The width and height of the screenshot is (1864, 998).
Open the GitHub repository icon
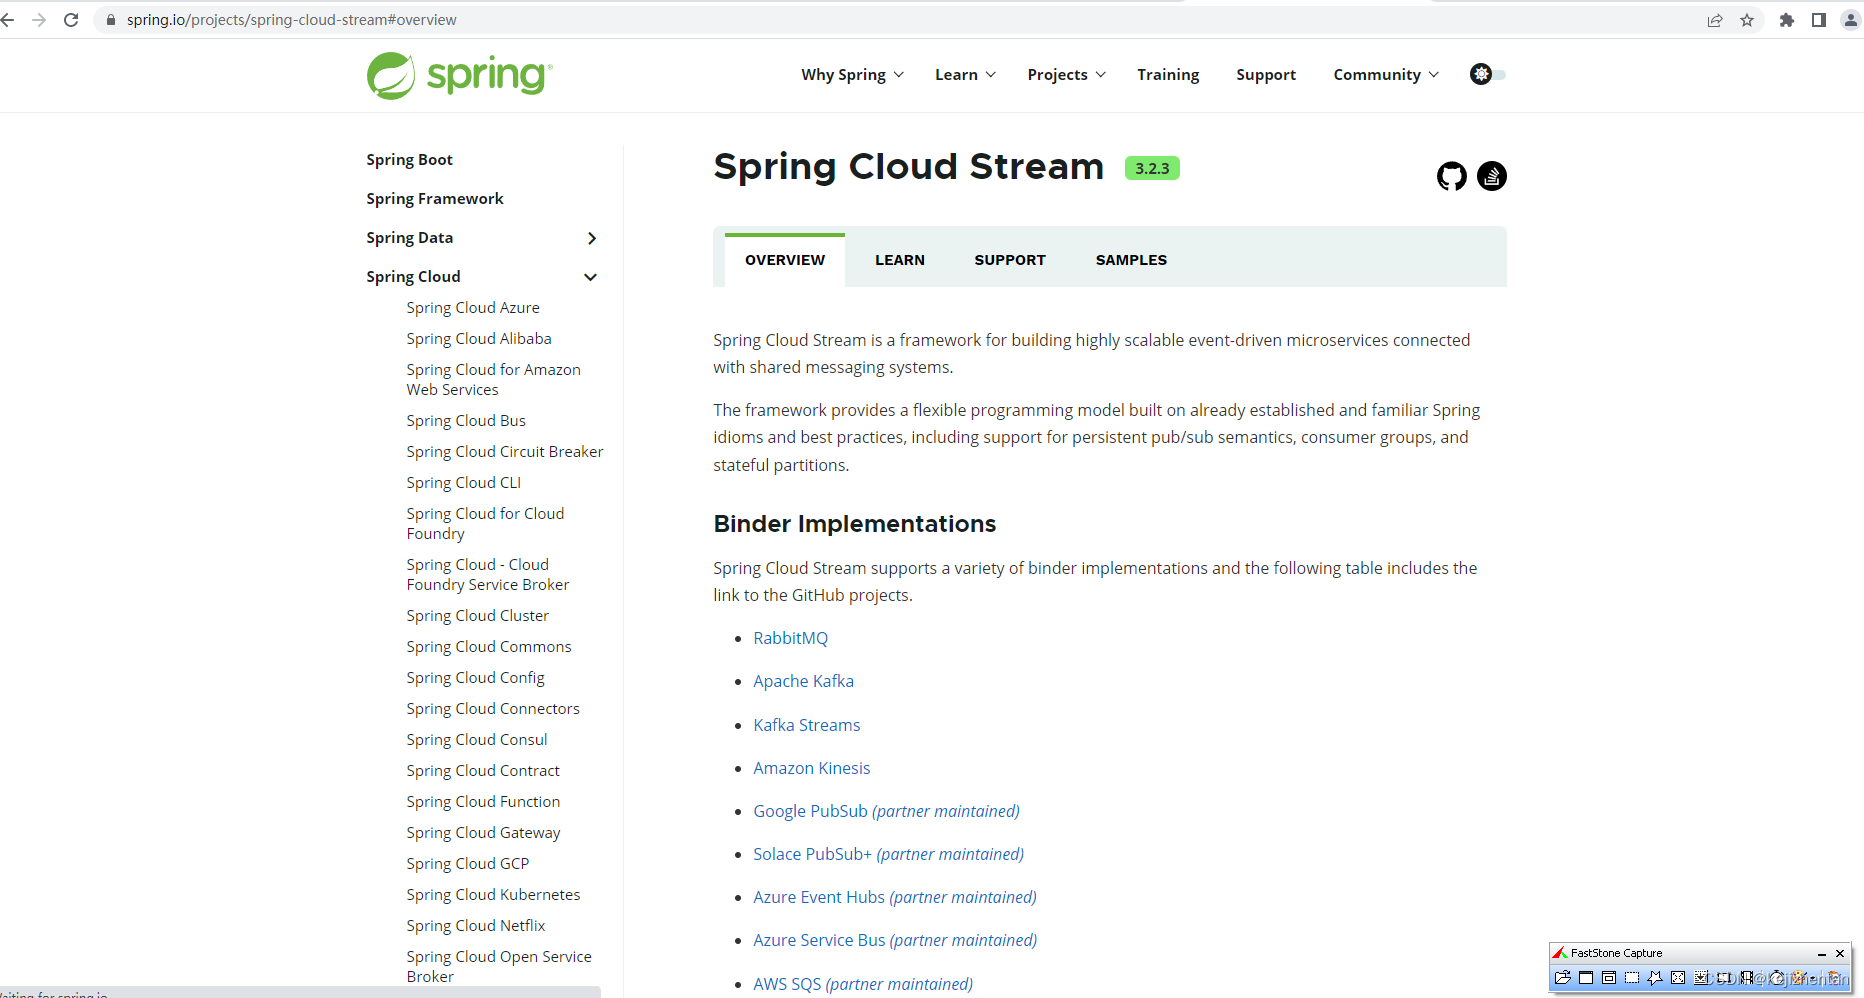click(x=1452, y=176)
